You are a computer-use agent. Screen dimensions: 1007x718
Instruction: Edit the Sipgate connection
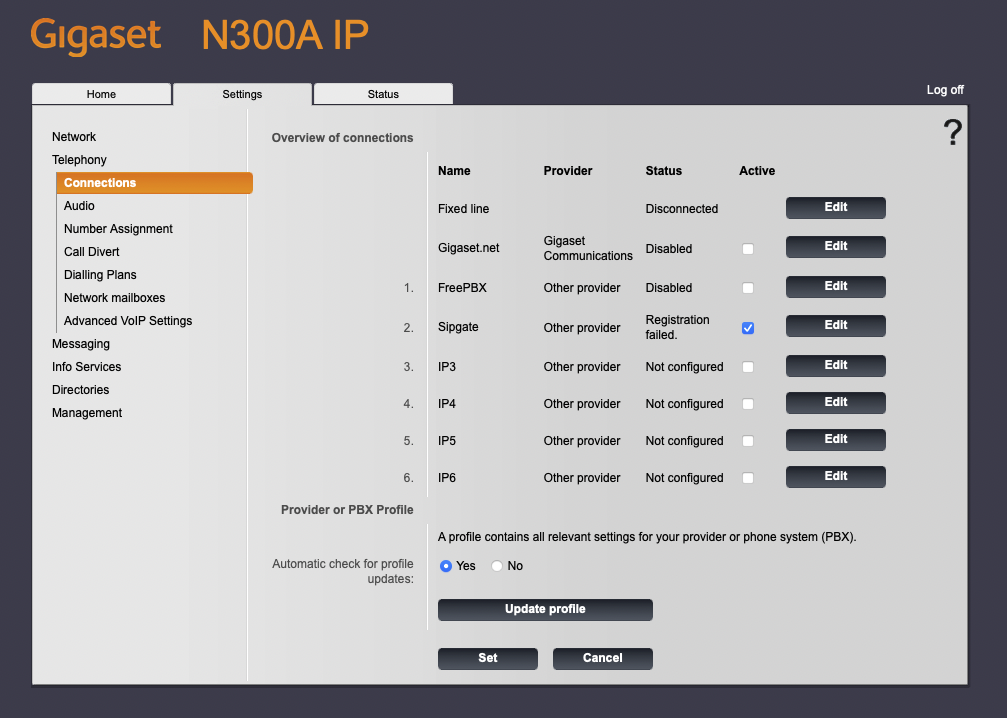(x=836, y=326)
